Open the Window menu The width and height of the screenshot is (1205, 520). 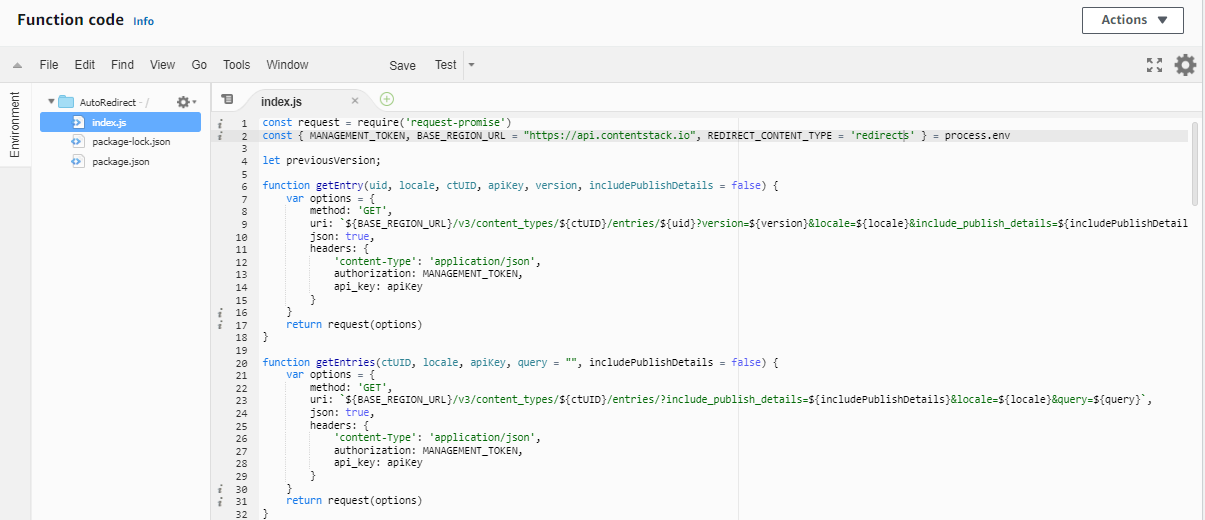287,65
